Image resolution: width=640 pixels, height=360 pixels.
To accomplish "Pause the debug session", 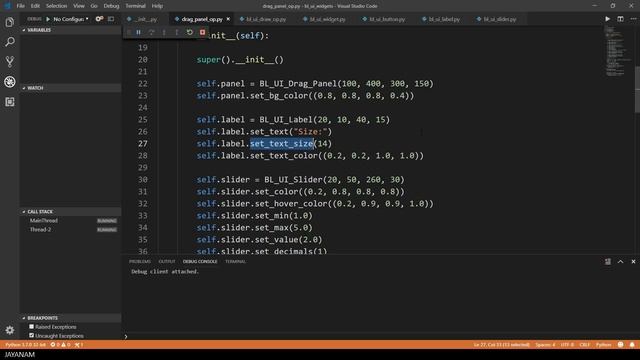I will click(139, 32).
